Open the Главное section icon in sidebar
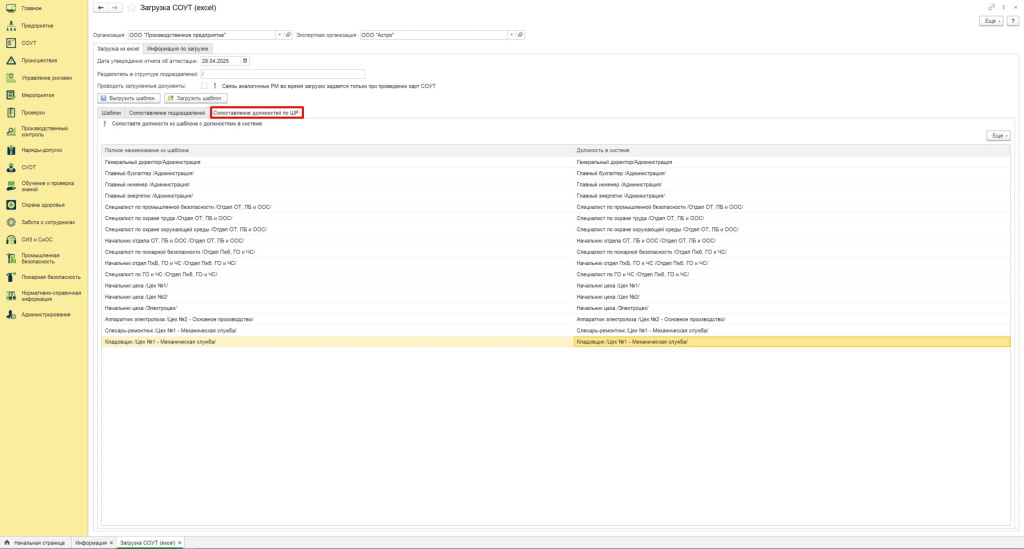The image size is (1024, 549). click(x=11, y=8)
